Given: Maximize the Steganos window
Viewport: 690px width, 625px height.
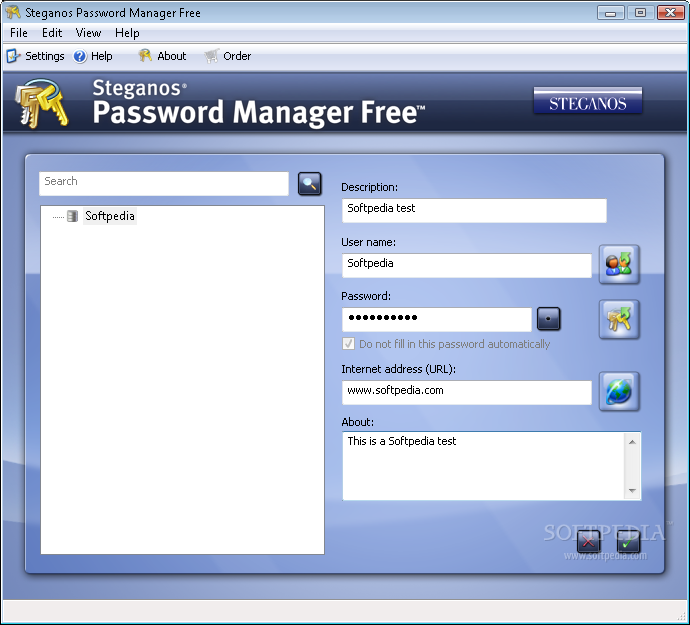Looking at the screenshot, I should click(x=640, y=13).
